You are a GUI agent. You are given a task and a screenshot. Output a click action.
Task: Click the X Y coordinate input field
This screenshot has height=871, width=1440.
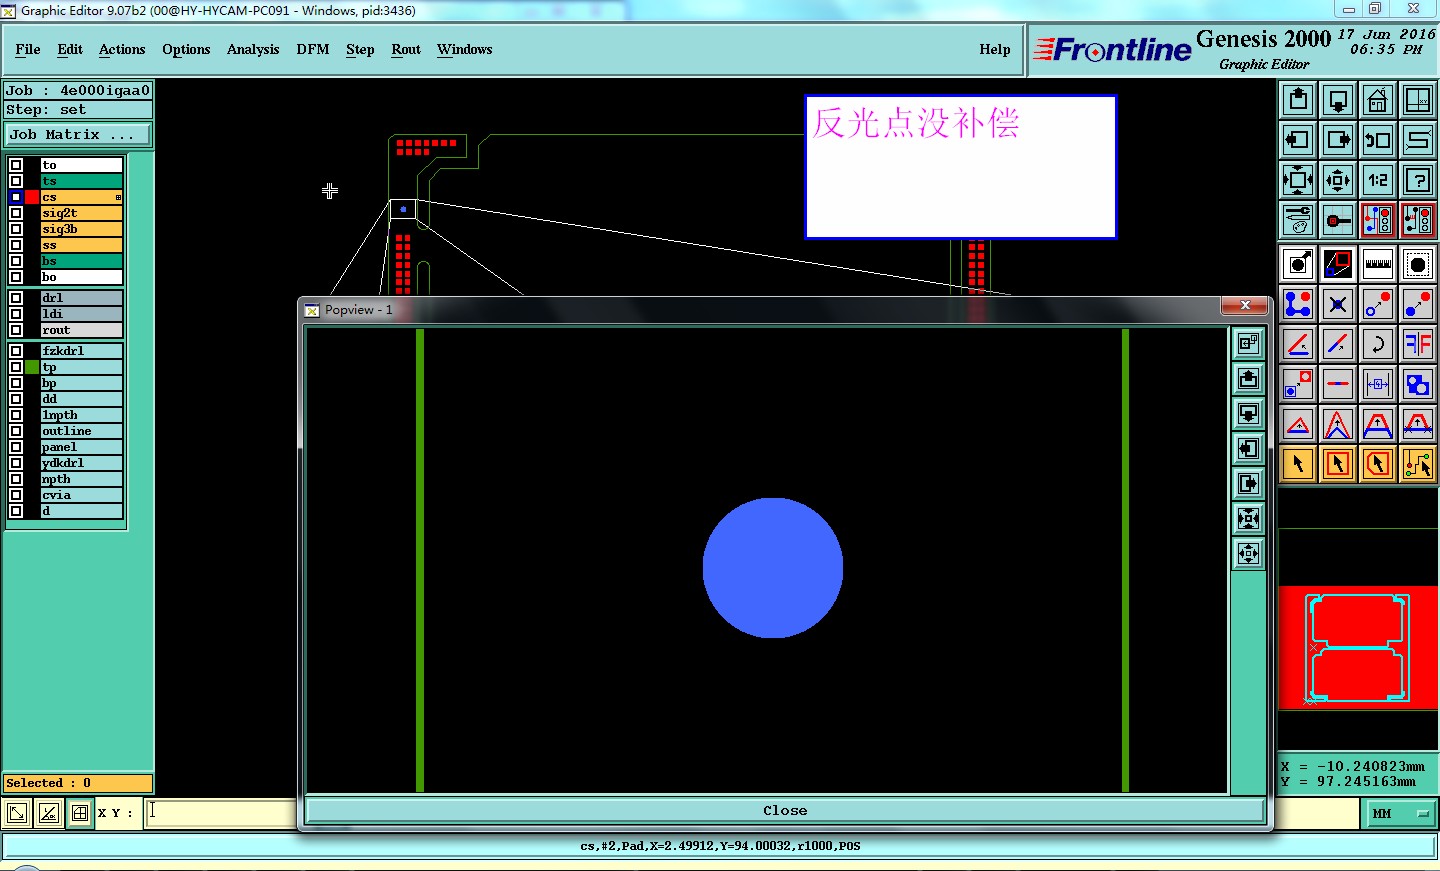coord(222,813)
